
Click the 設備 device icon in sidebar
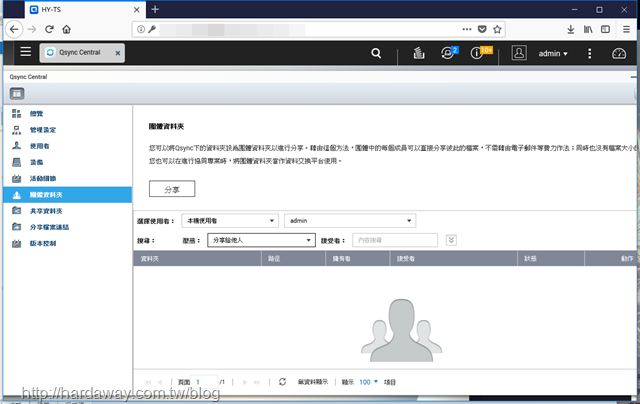(16, 162)
